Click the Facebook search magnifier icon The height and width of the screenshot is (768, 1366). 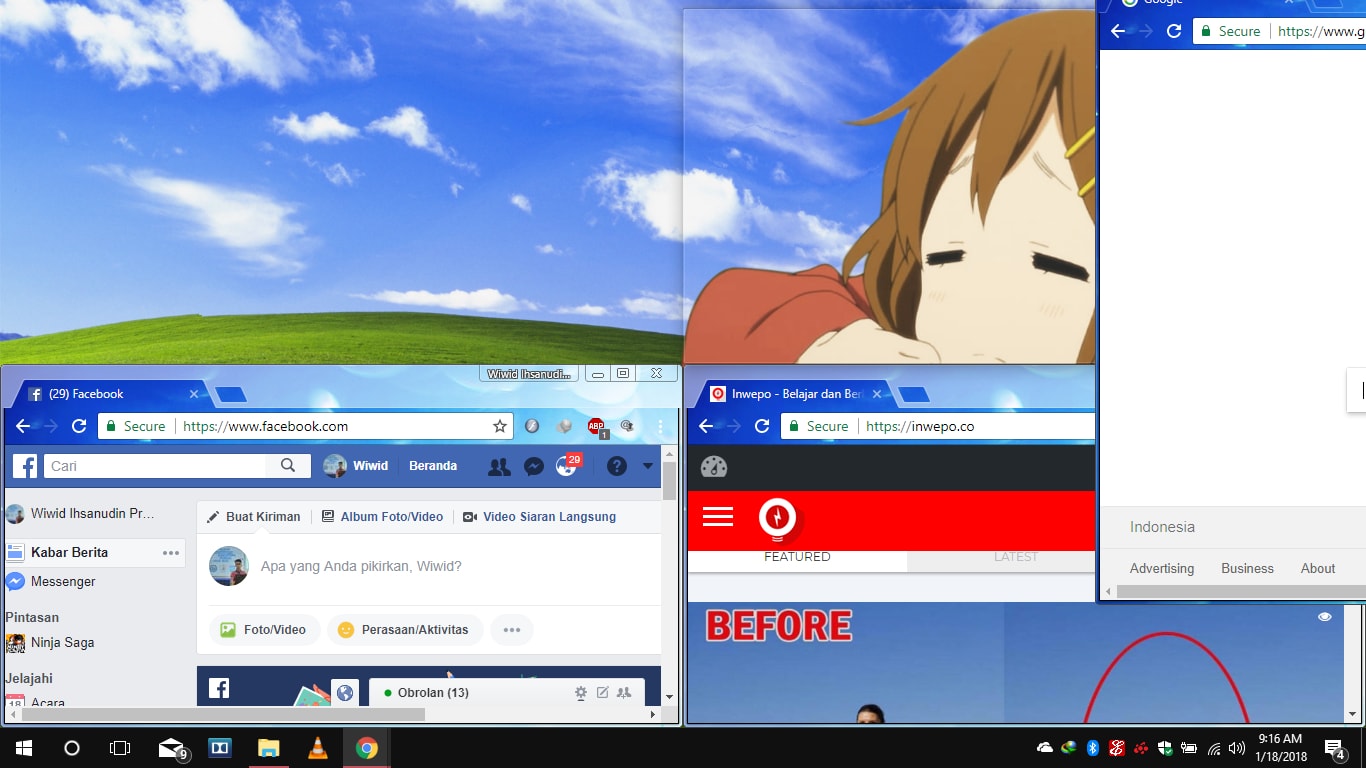click(x=288, y=466)
